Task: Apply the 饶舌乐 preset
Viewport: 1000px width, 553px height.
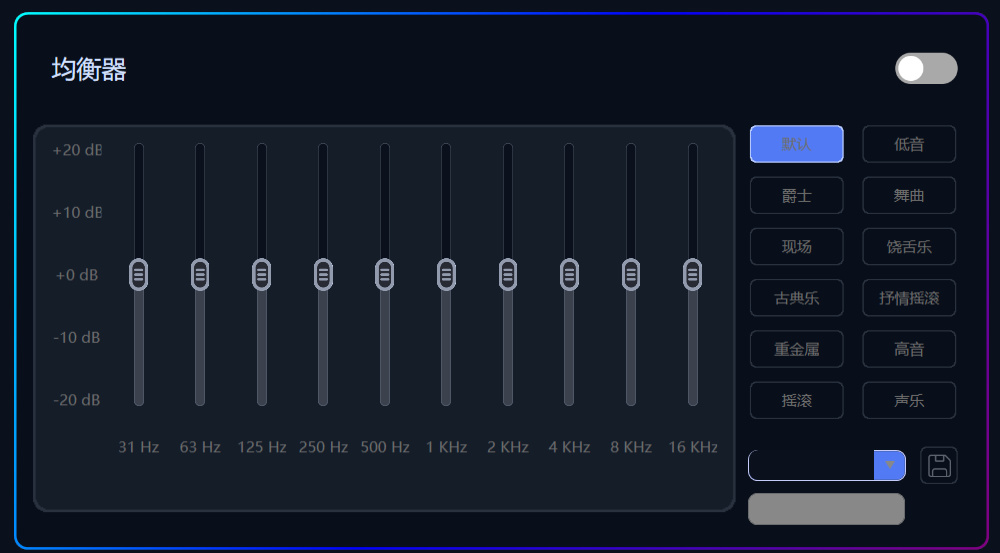Action: coord(909,246)
